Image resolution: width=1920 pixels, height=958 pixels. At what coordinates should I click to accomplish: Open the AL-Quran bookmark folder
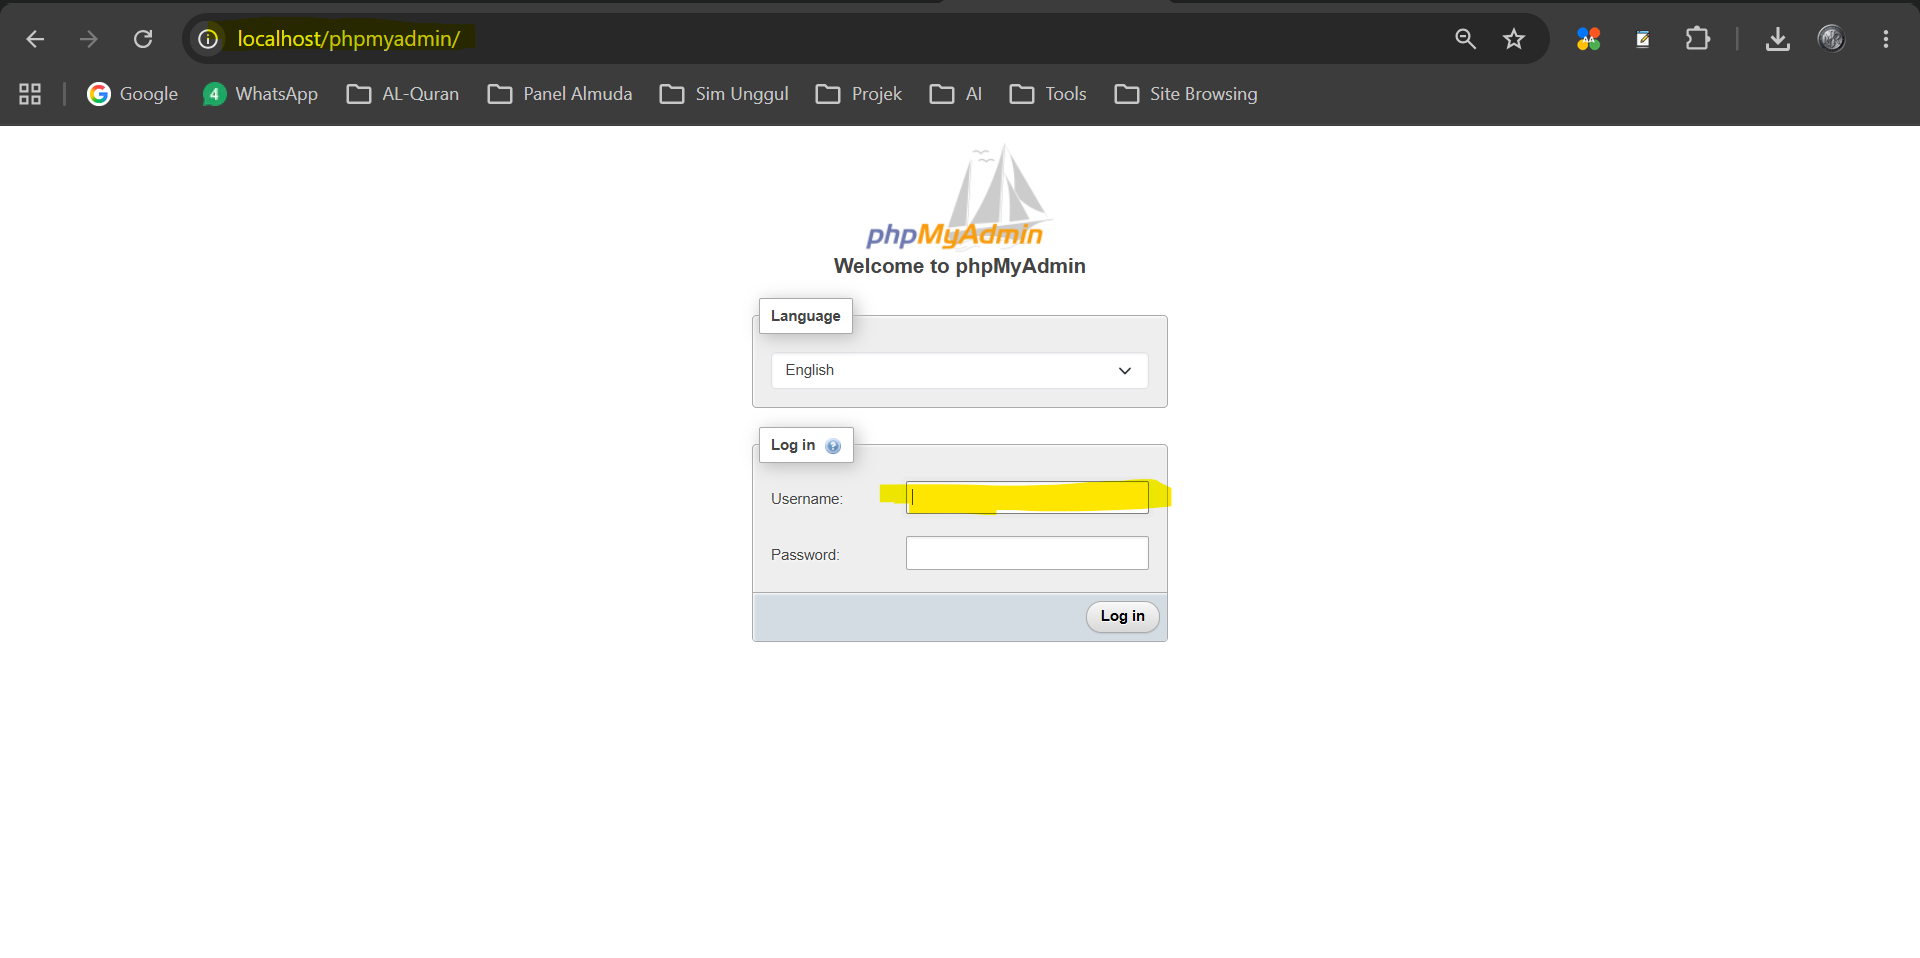coord(403,94)
